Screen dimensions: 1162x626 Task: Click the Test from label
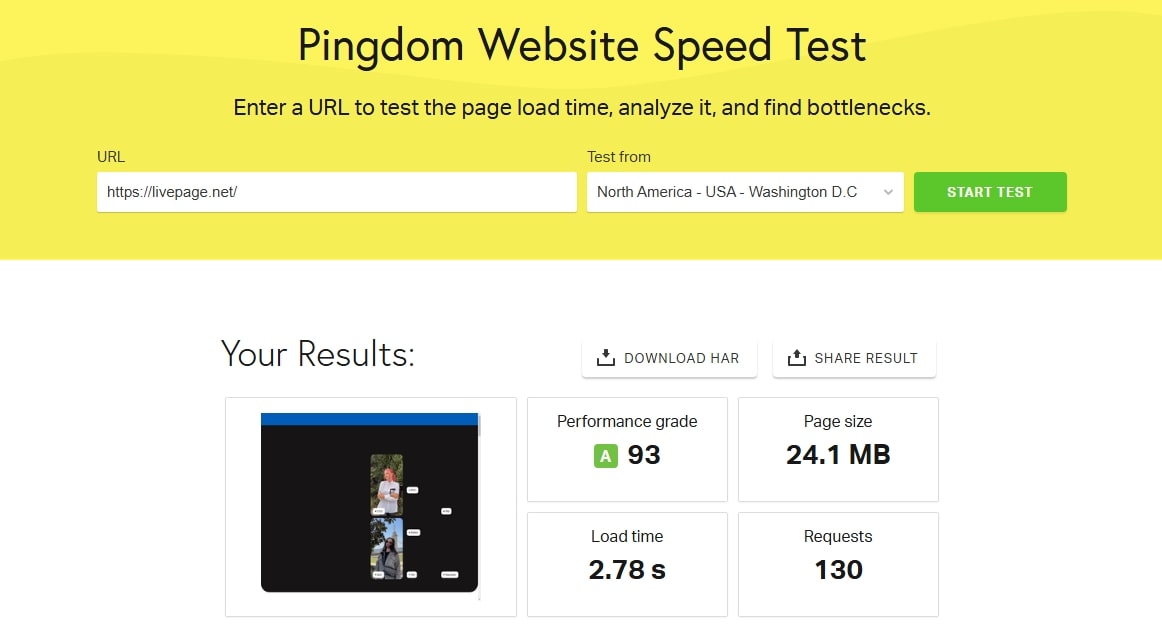point(618,157)
